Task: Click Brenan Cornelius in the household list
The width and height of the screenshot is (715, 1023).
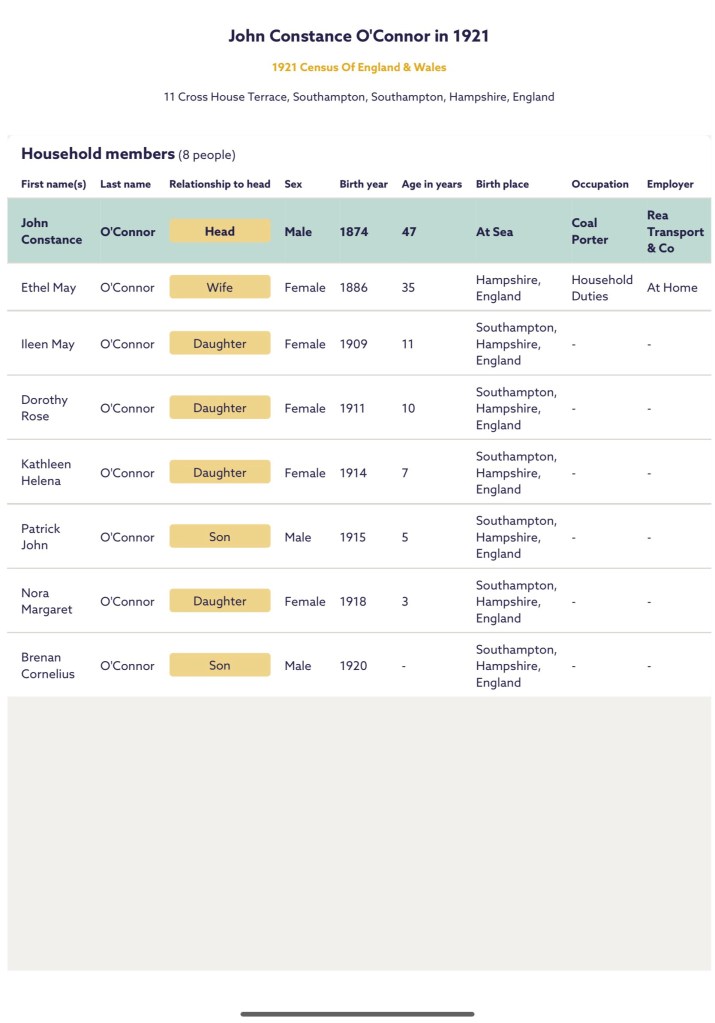Action: click(x=48, y=665)
